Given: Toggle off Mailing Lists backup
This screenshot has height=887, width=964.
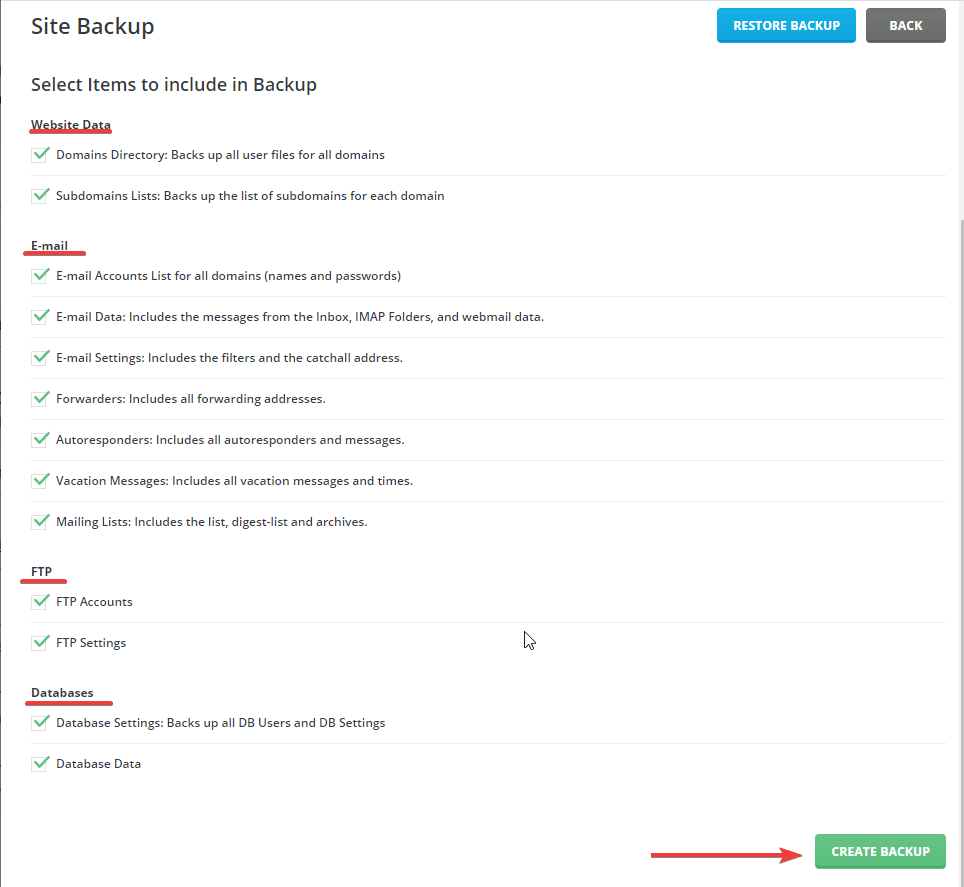Looking at the screenshot, I should [40, 521].
